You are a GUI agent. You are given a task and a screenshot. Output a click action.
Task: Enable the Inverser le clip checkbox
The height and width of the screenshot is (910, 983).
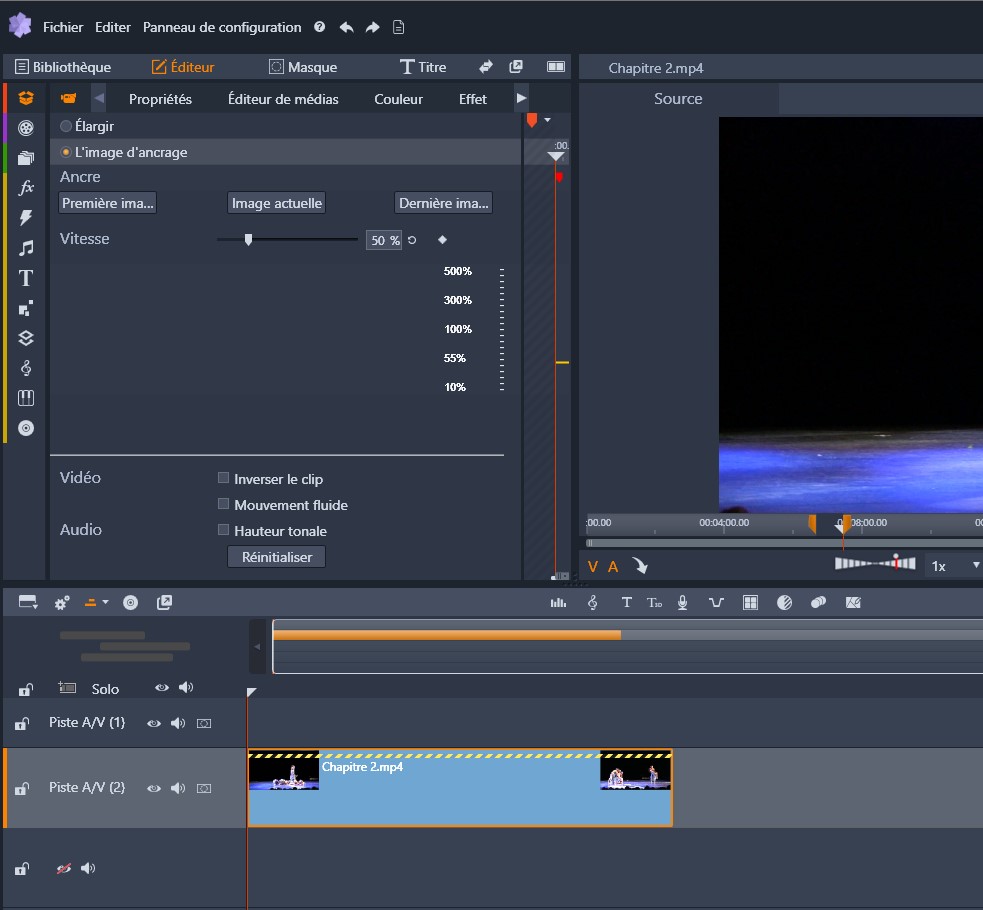click(224, 479)
